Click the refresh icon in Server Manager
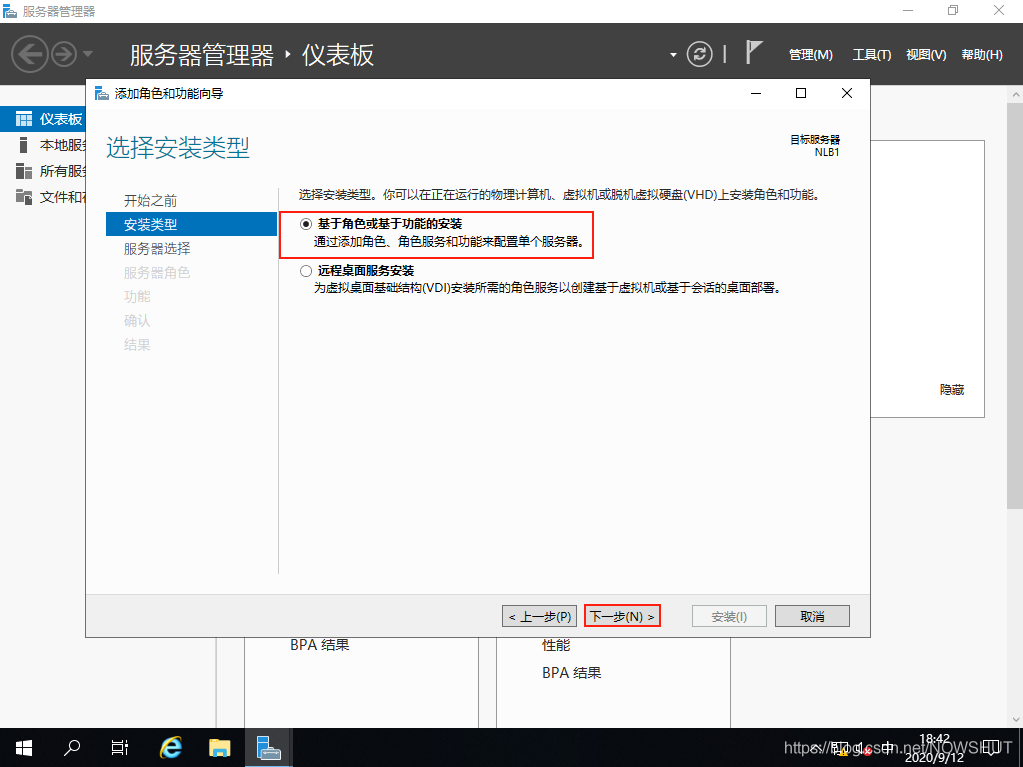The height and width of the screenshot is (767, 1023). tap(702, 54)
